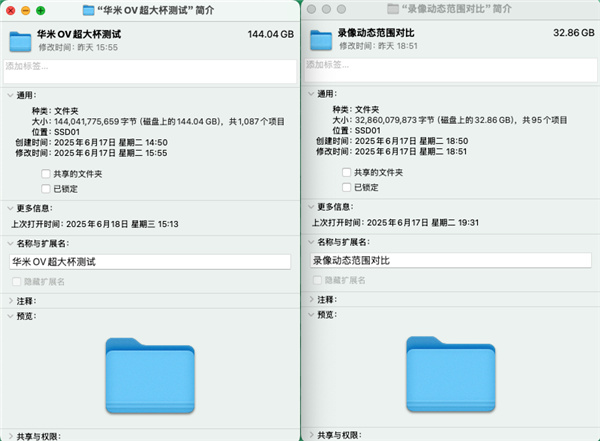Enable 已锁定 checkbox in 录像动态范围对比 window

[347, 187]
